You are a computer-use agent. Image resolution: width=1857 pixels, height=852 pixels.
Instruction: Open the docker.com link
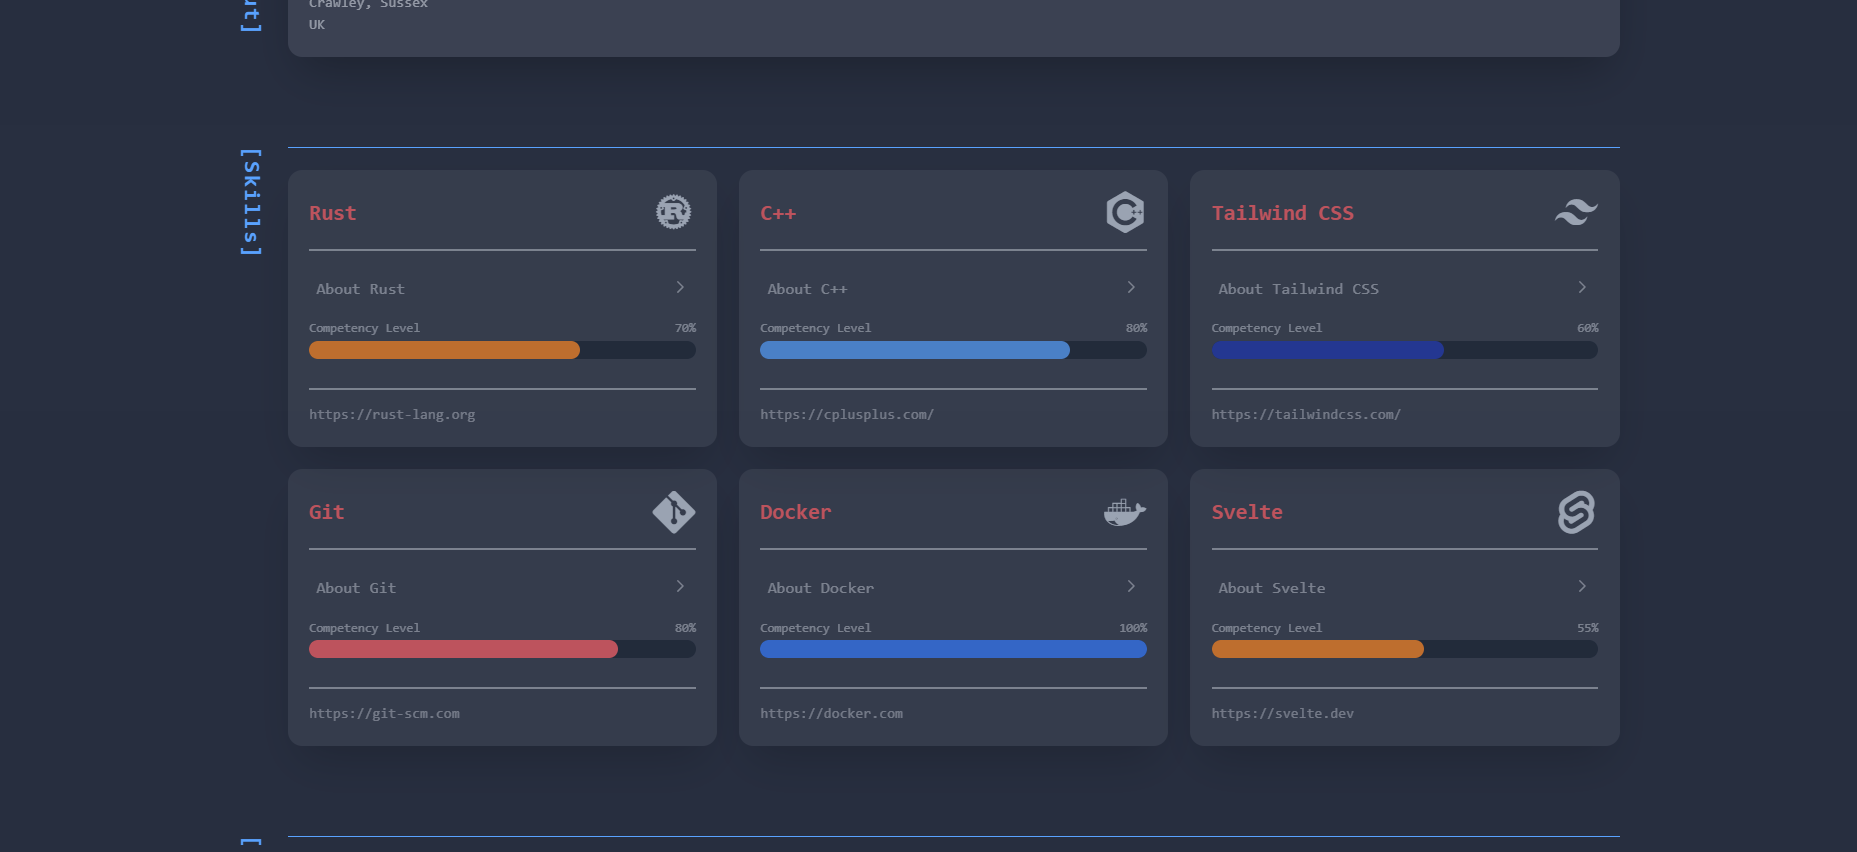831,714
